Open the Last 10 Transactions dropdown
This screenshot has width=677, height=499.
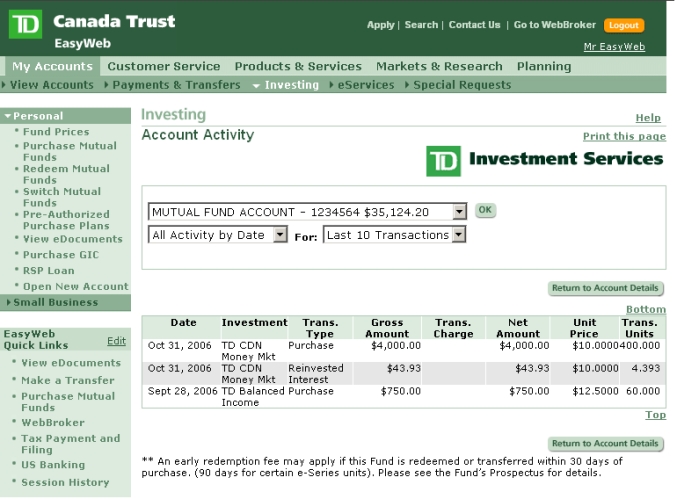[459, 235]
